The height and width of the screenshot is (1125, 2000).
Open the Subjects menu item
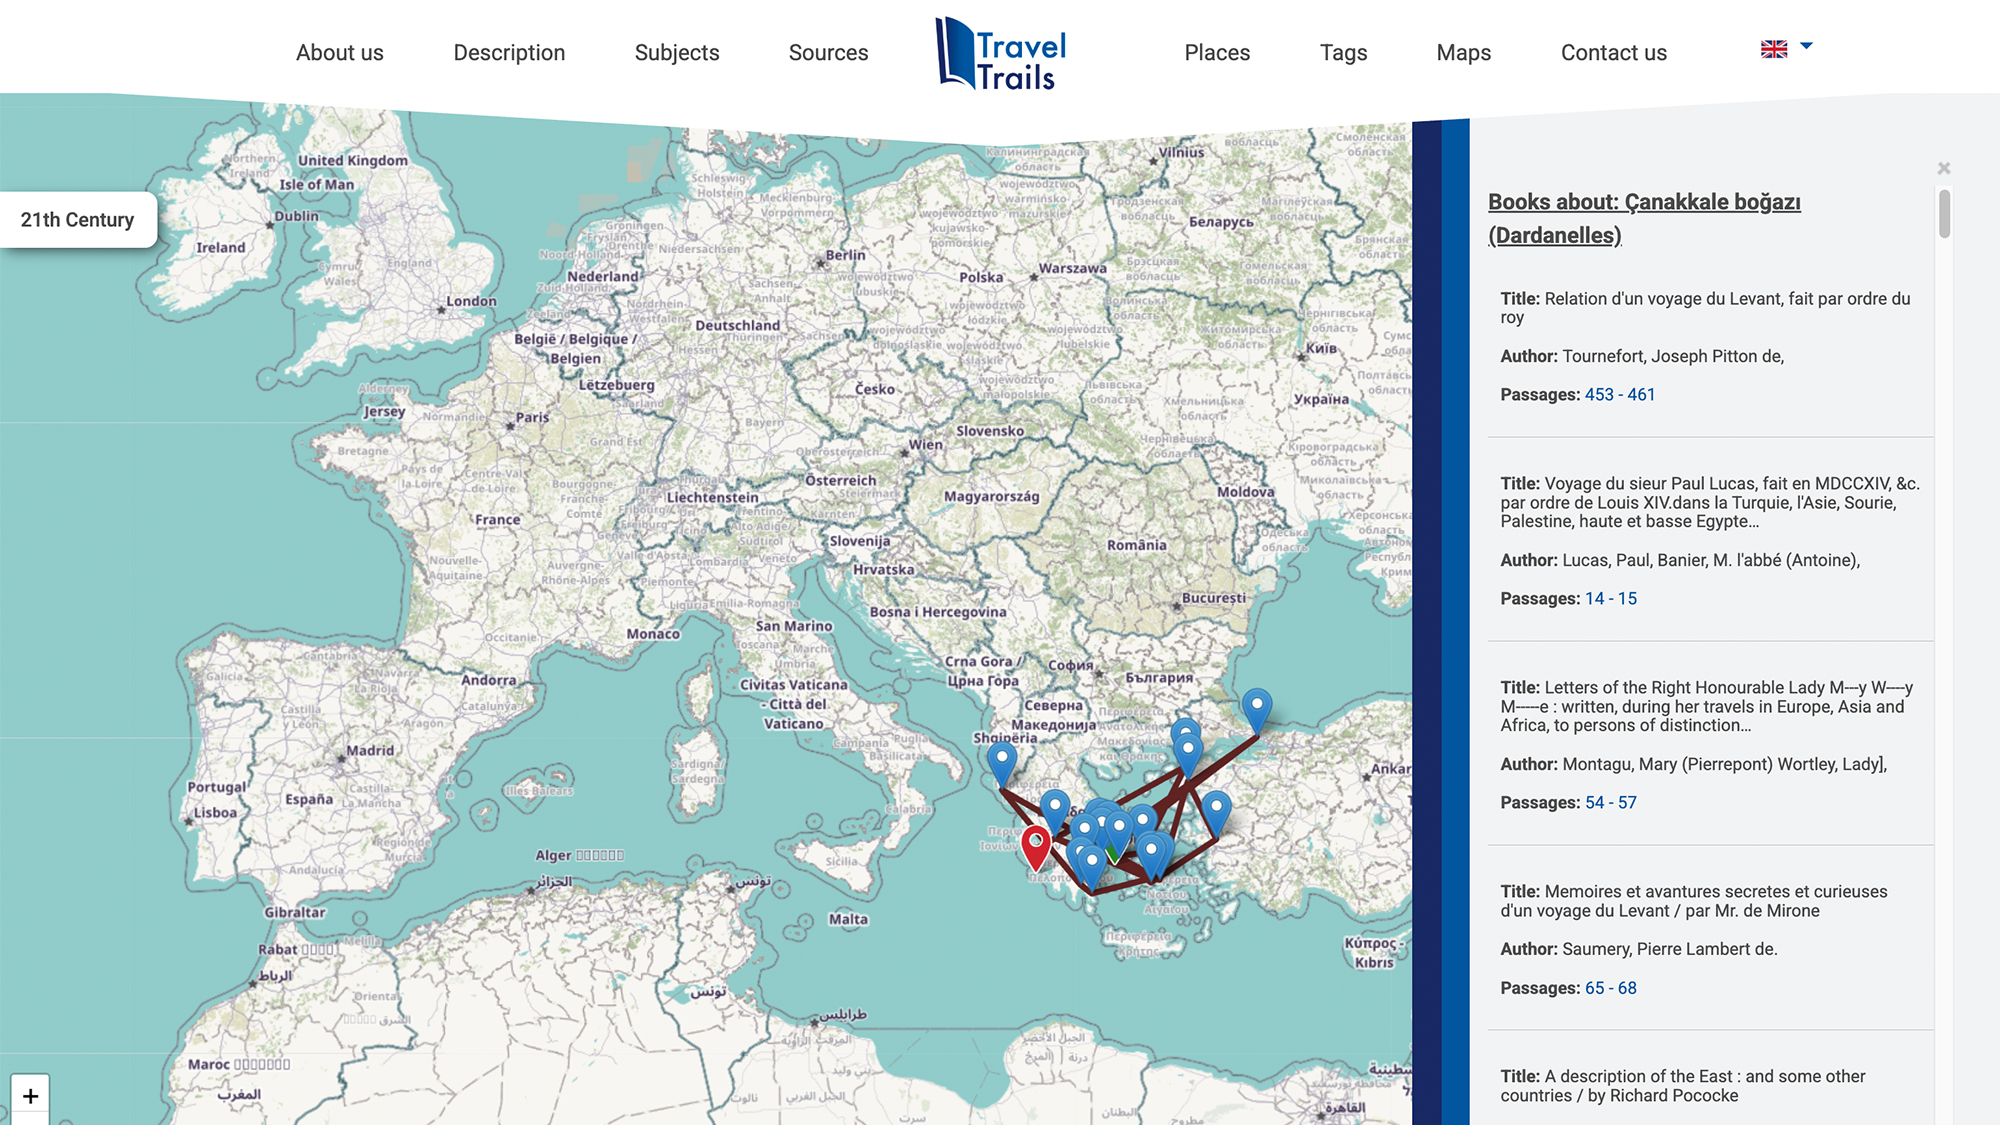tap(677, 53)
